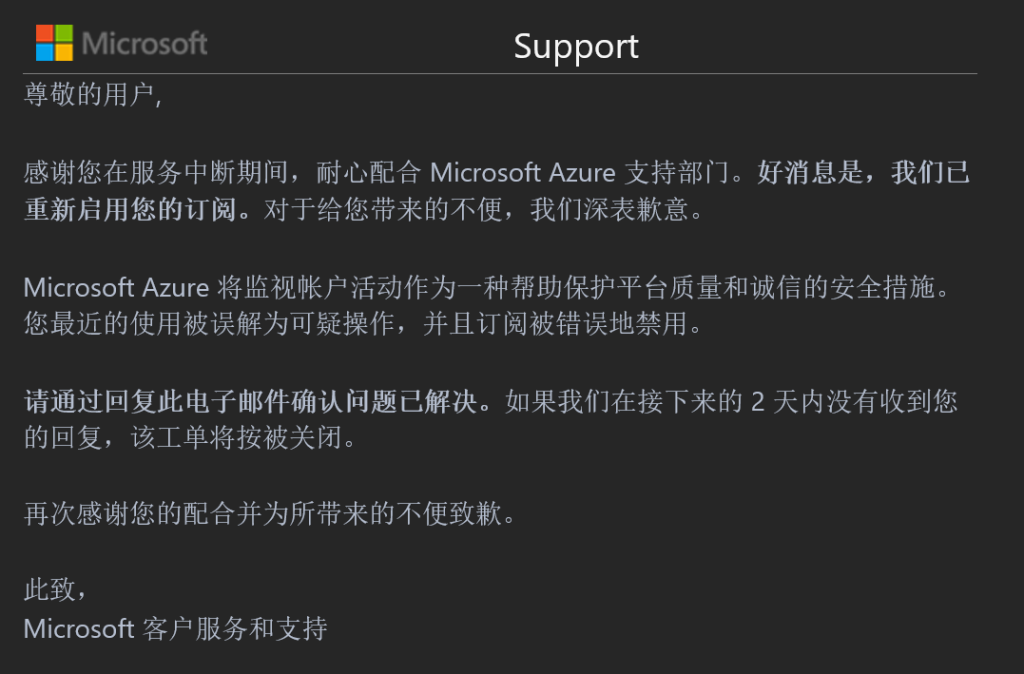Click the bold text 请通过回复此电子邮件确认问题已解决
This screenshot has width=1024, height=674.
pyautogui.click(x=257, y=402)
